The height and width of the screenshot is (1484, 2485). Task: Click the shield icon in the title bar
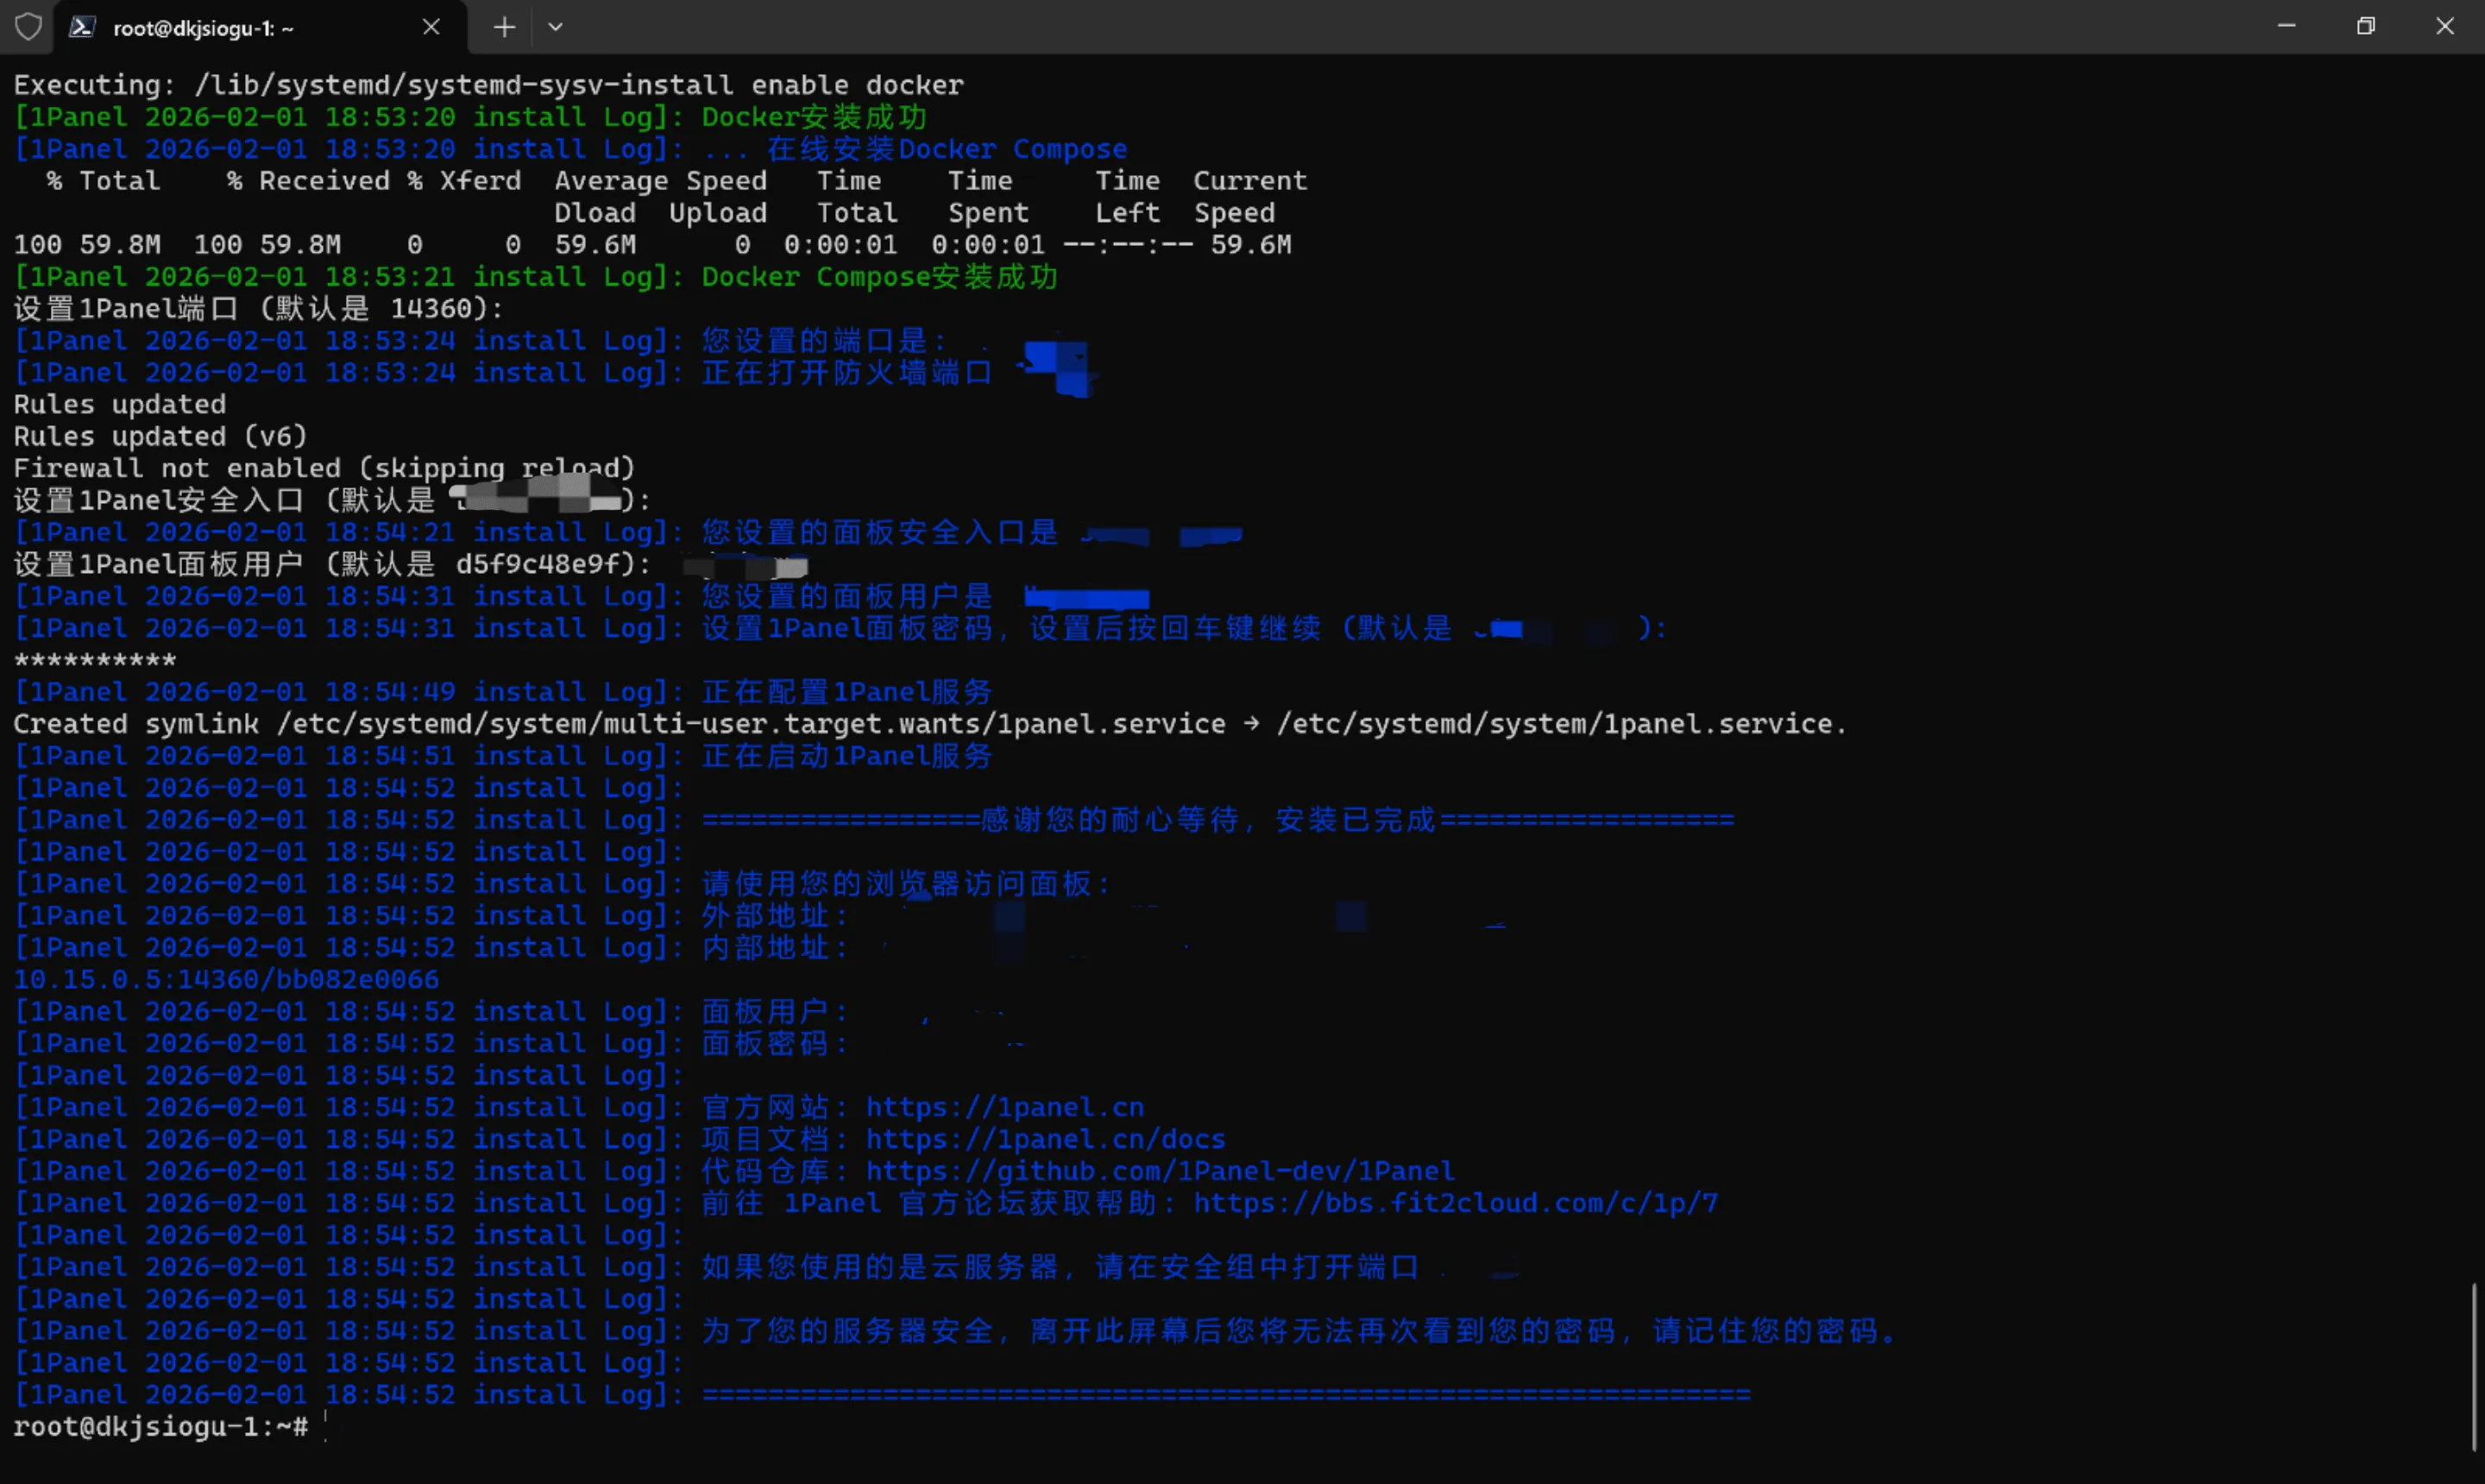(28, 27)
